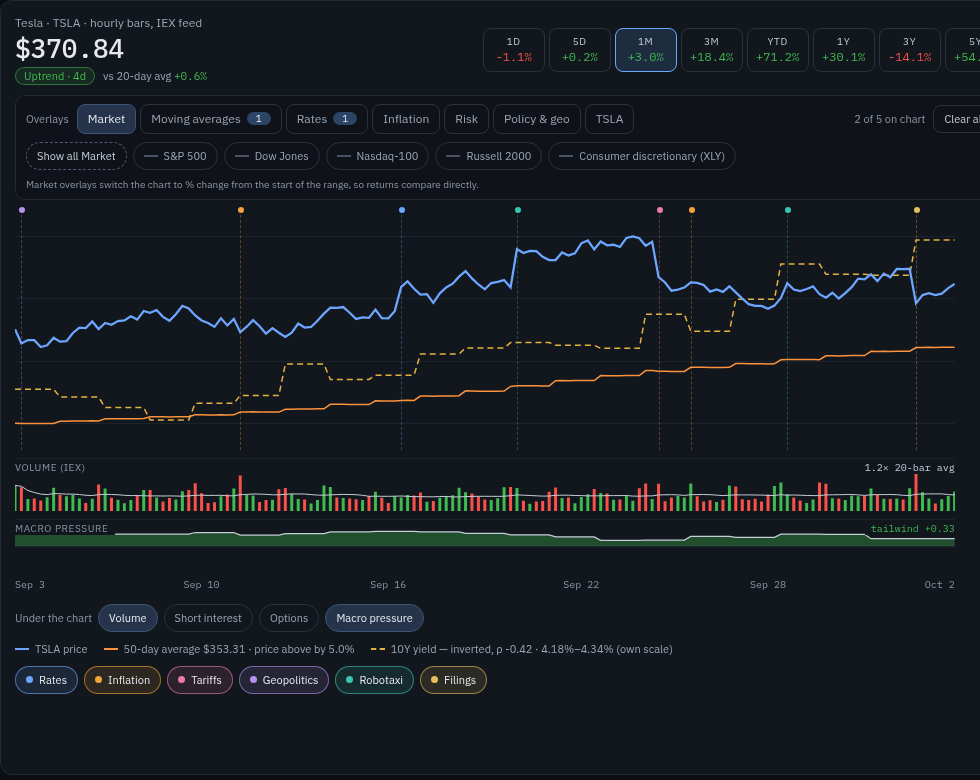The height and width of the screenshot is (780, 980).
Task: Select the 3M time range
Action: (712, 50)
